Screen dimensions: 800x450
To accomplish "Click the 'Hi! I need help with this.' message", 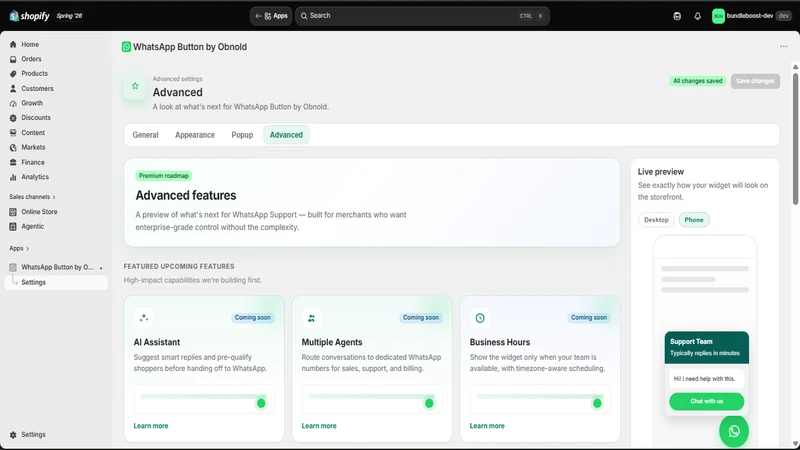I will [705, 379].
